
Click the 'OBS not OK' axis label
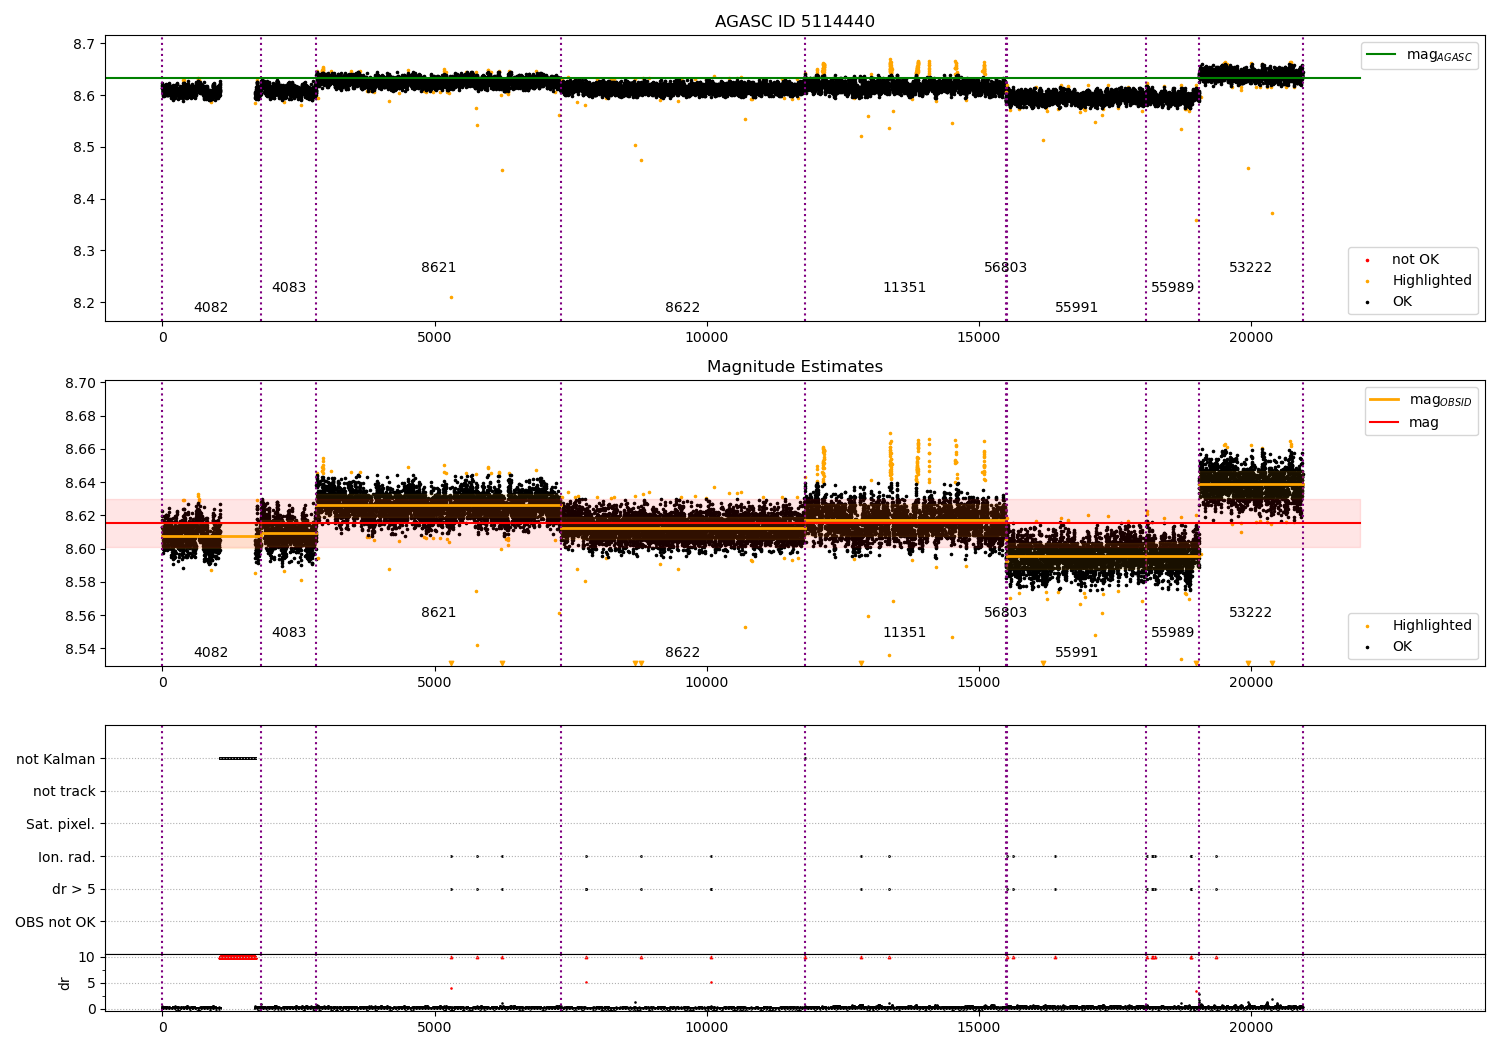tap(56, 922)
